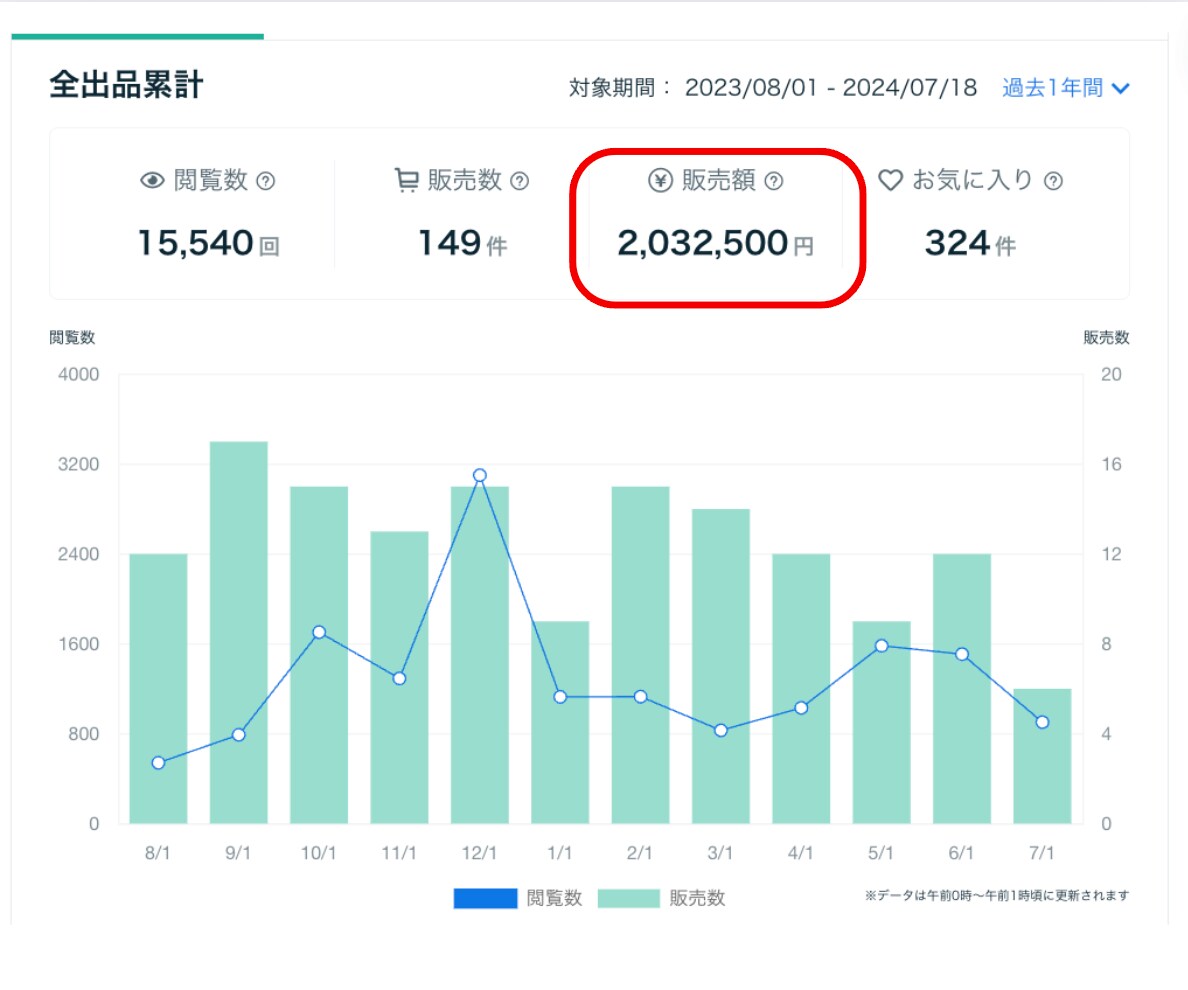Open help icon next to お気に入り
The height and width of the screenshot is (990, 1188).
click(1053, 181)
